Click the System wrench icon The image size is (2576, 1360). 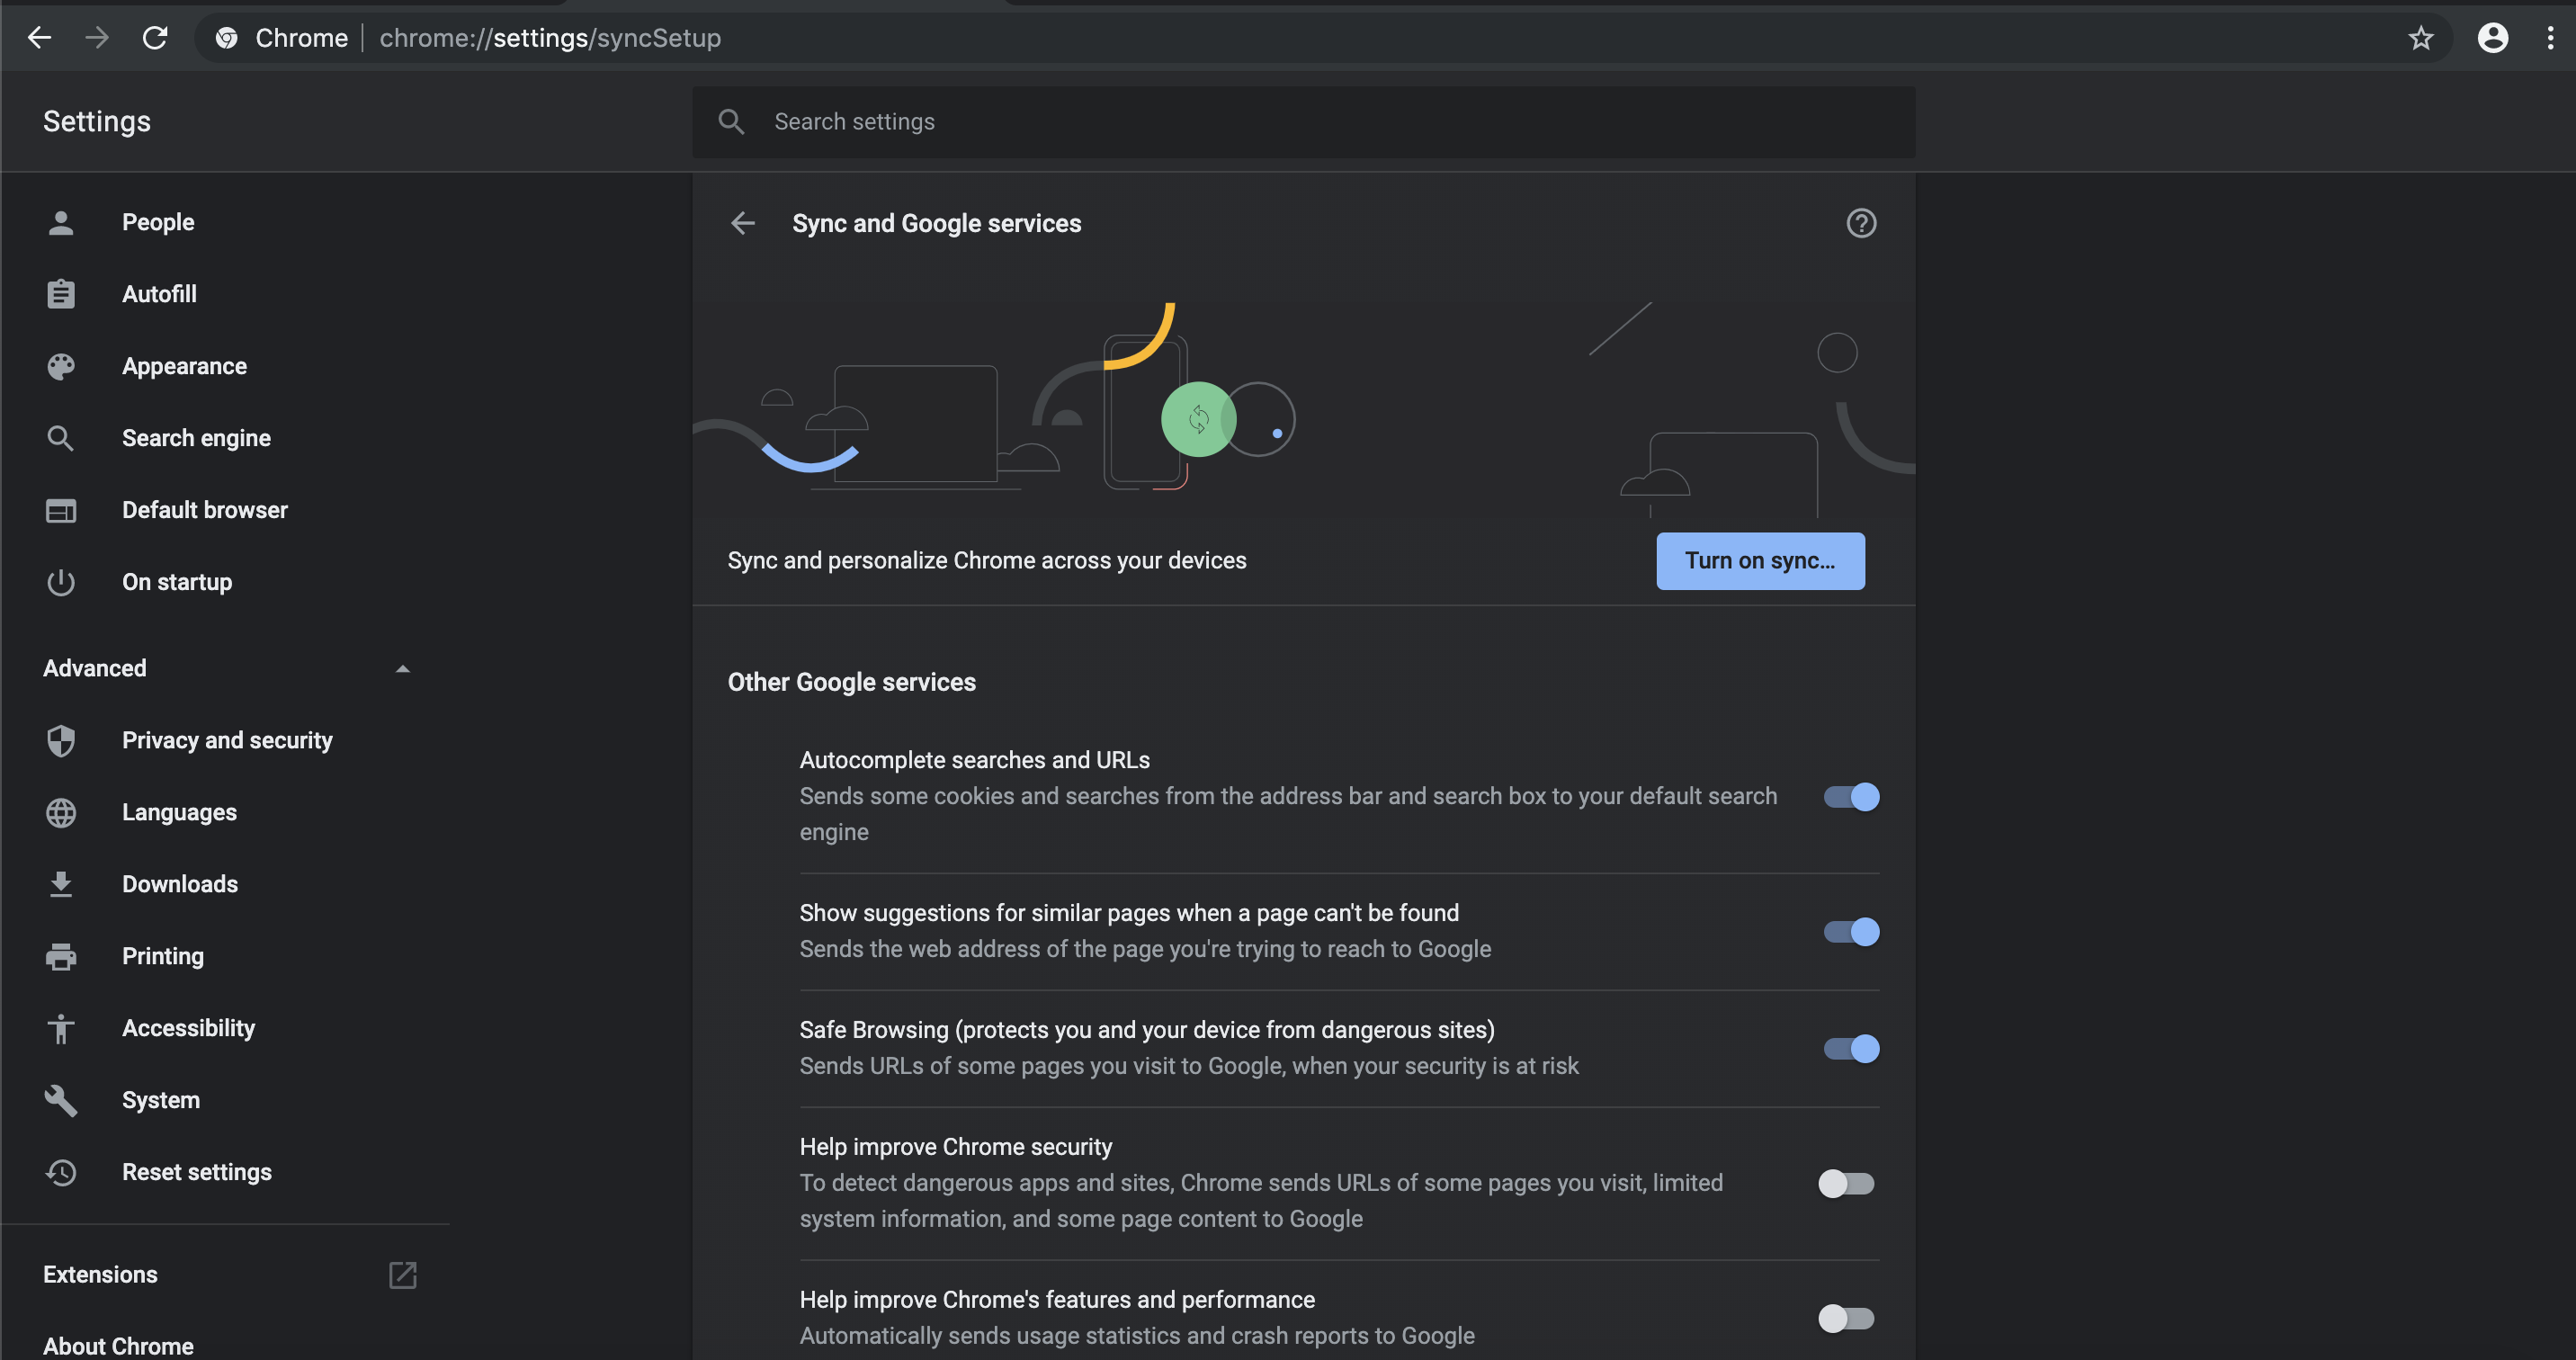[61, 1100]
